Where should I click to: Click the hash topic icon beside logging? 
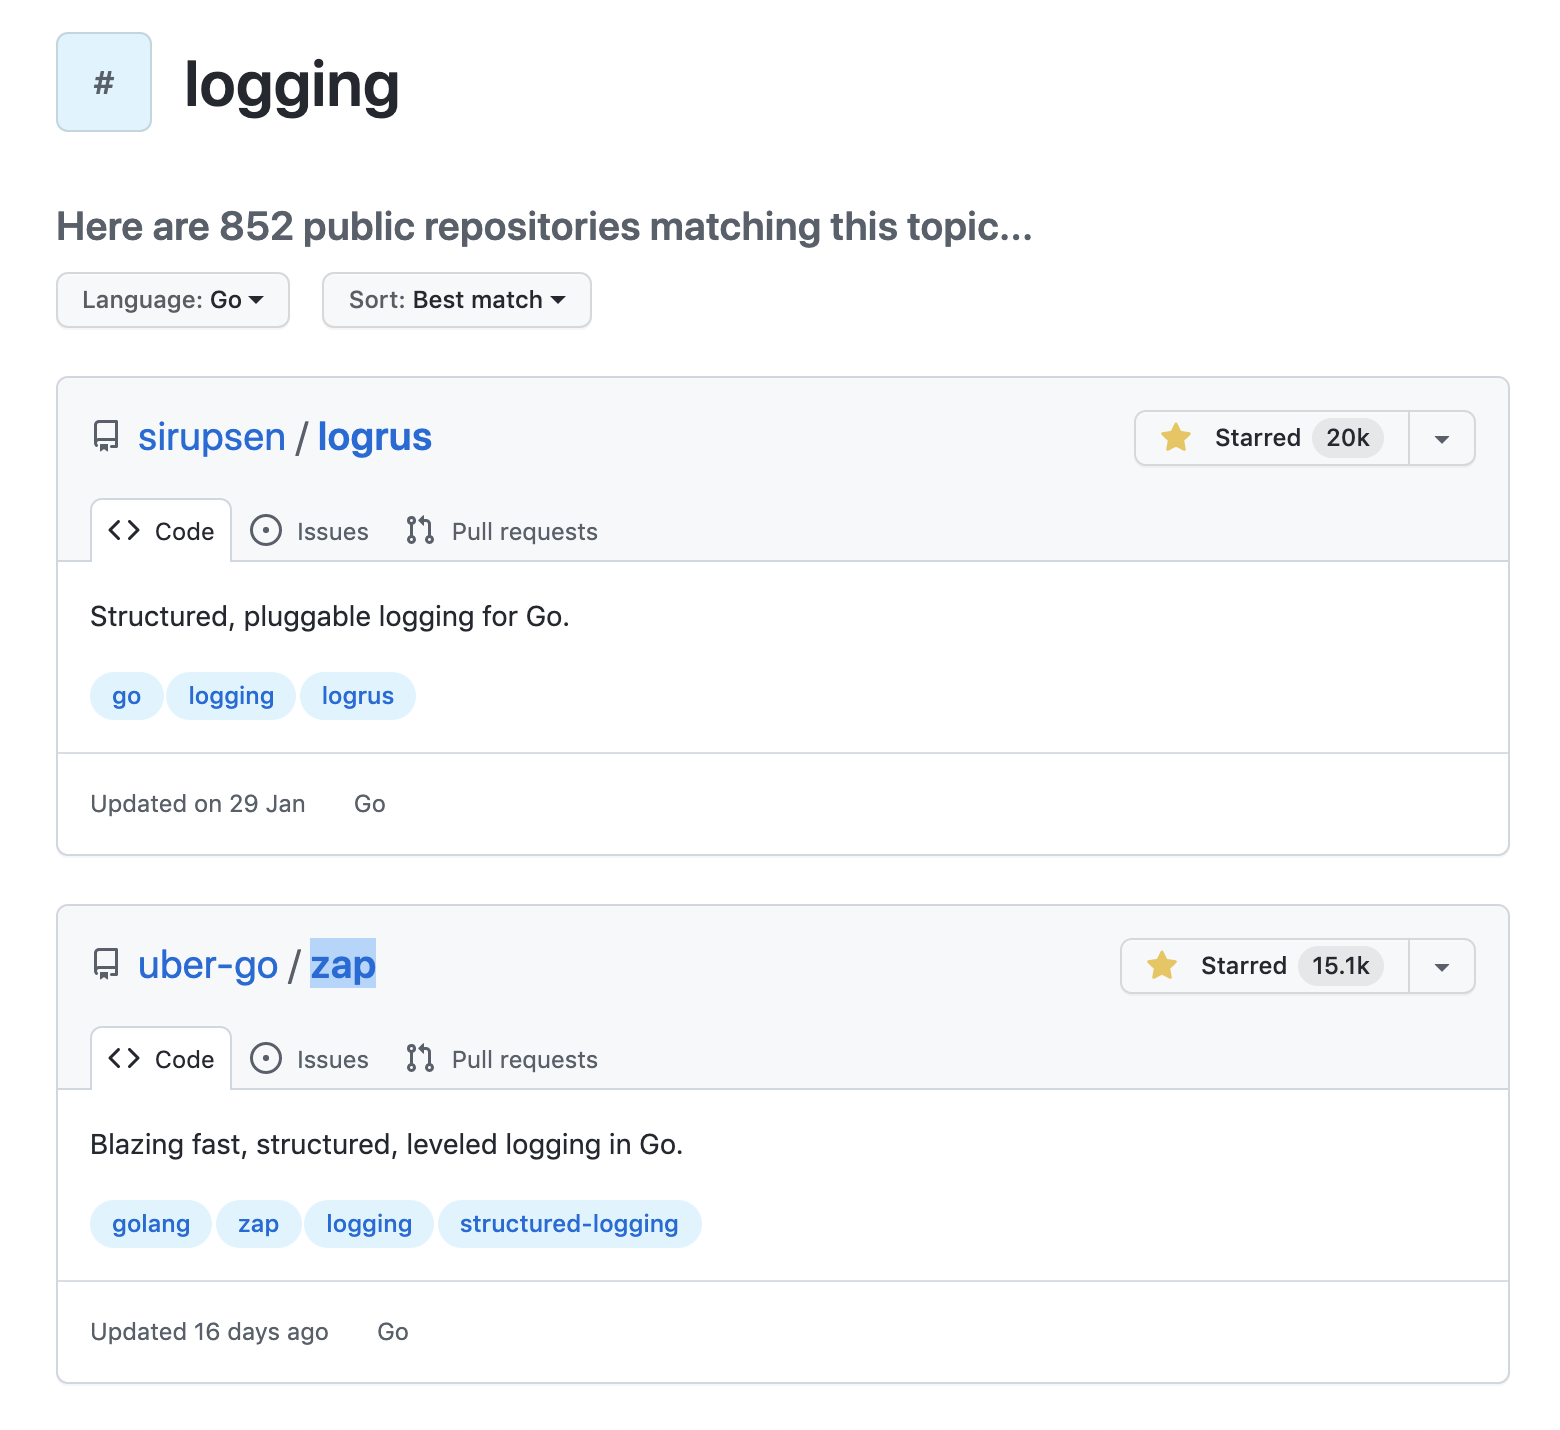point(104,82)
